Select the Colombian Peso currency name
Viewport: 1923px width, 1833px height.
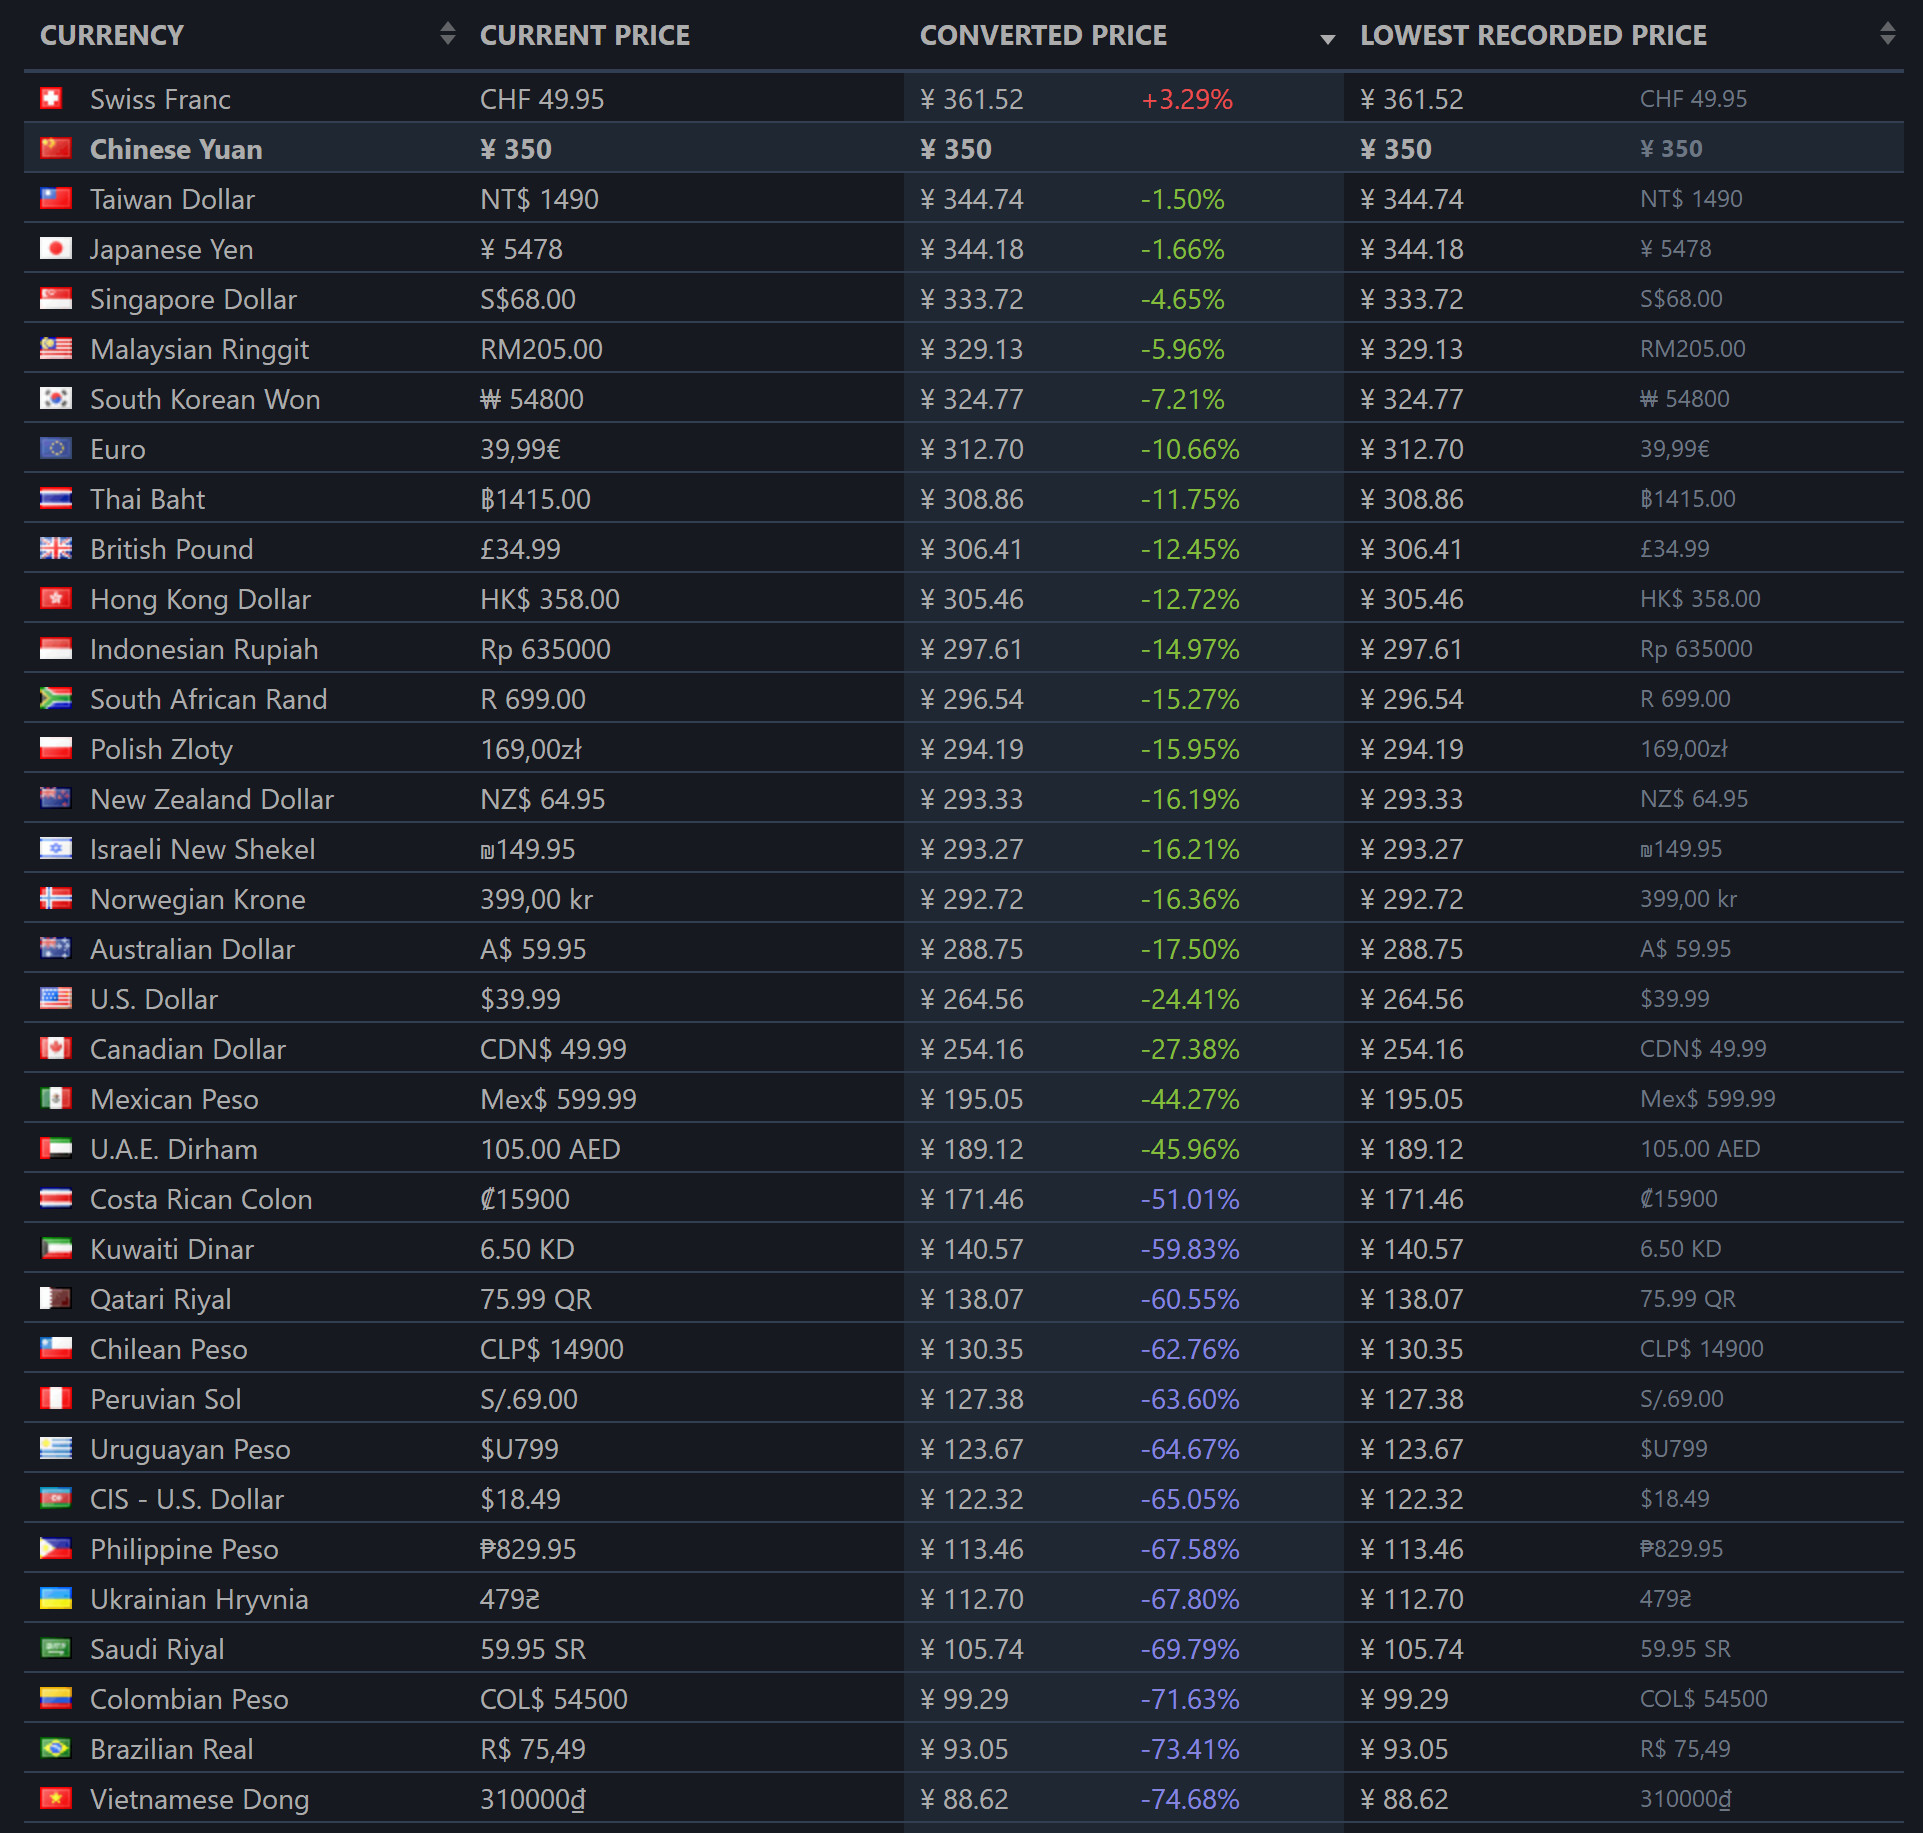(189, 1699)
